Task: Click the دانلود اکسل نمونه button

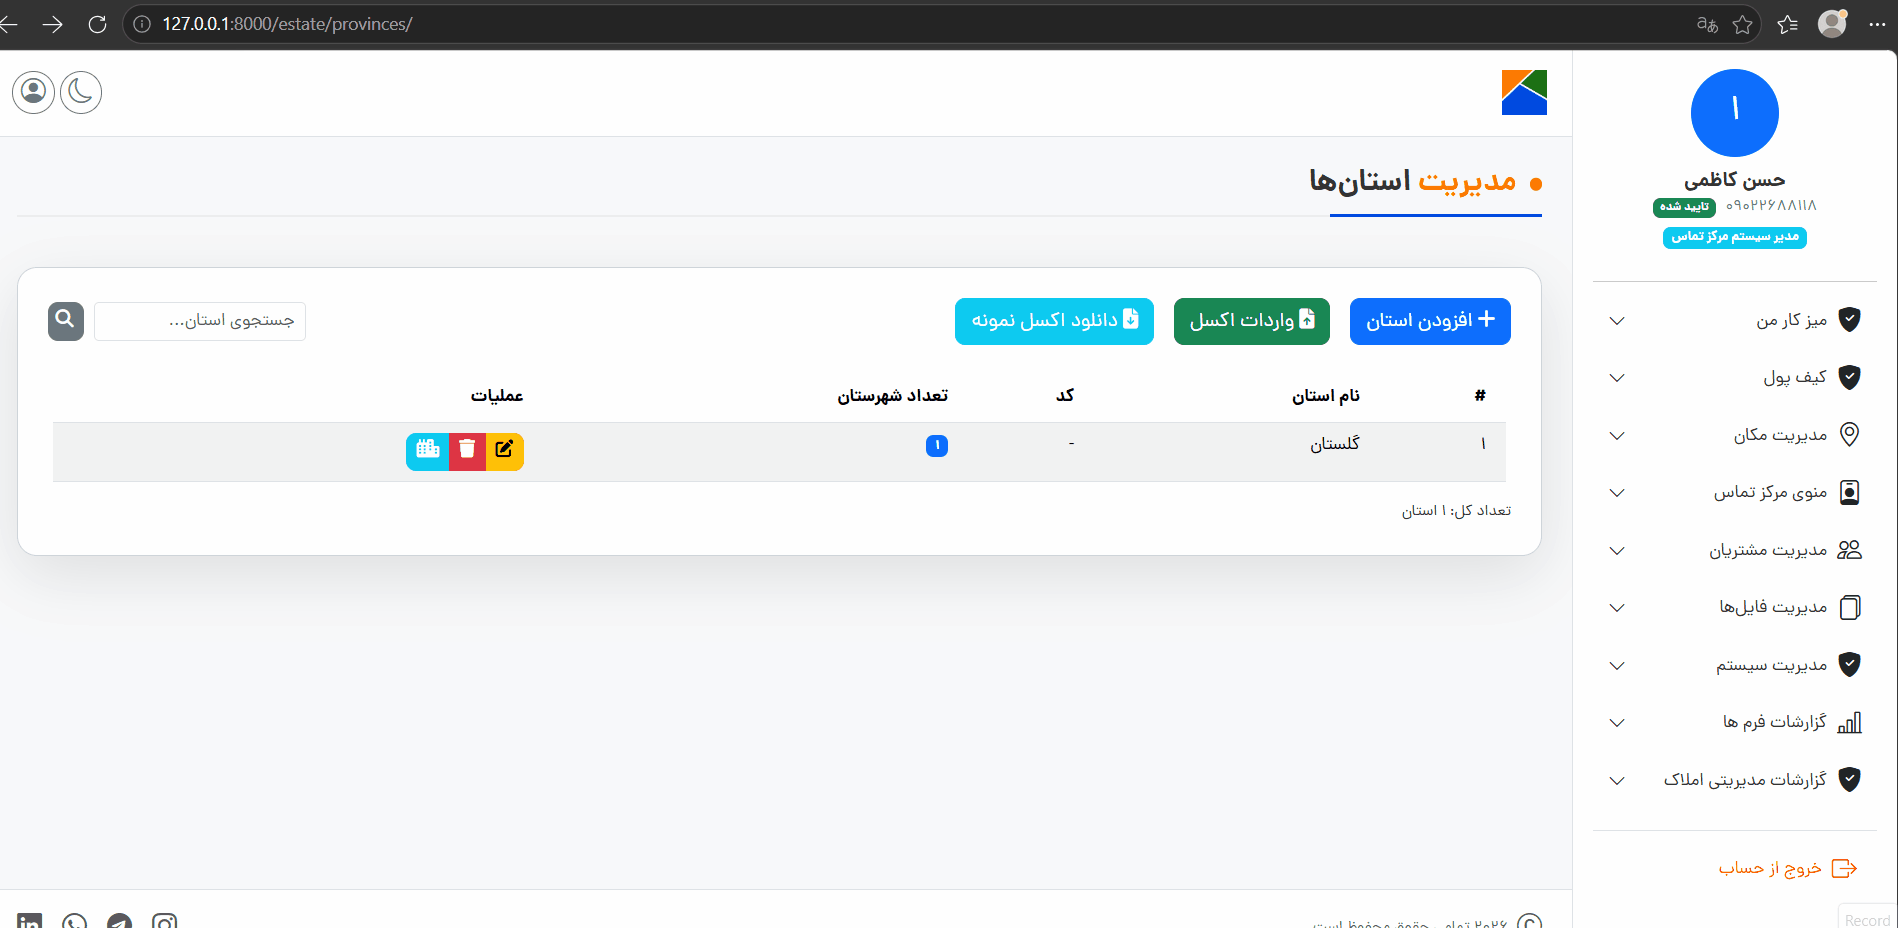Action: tap(1054, 321)
